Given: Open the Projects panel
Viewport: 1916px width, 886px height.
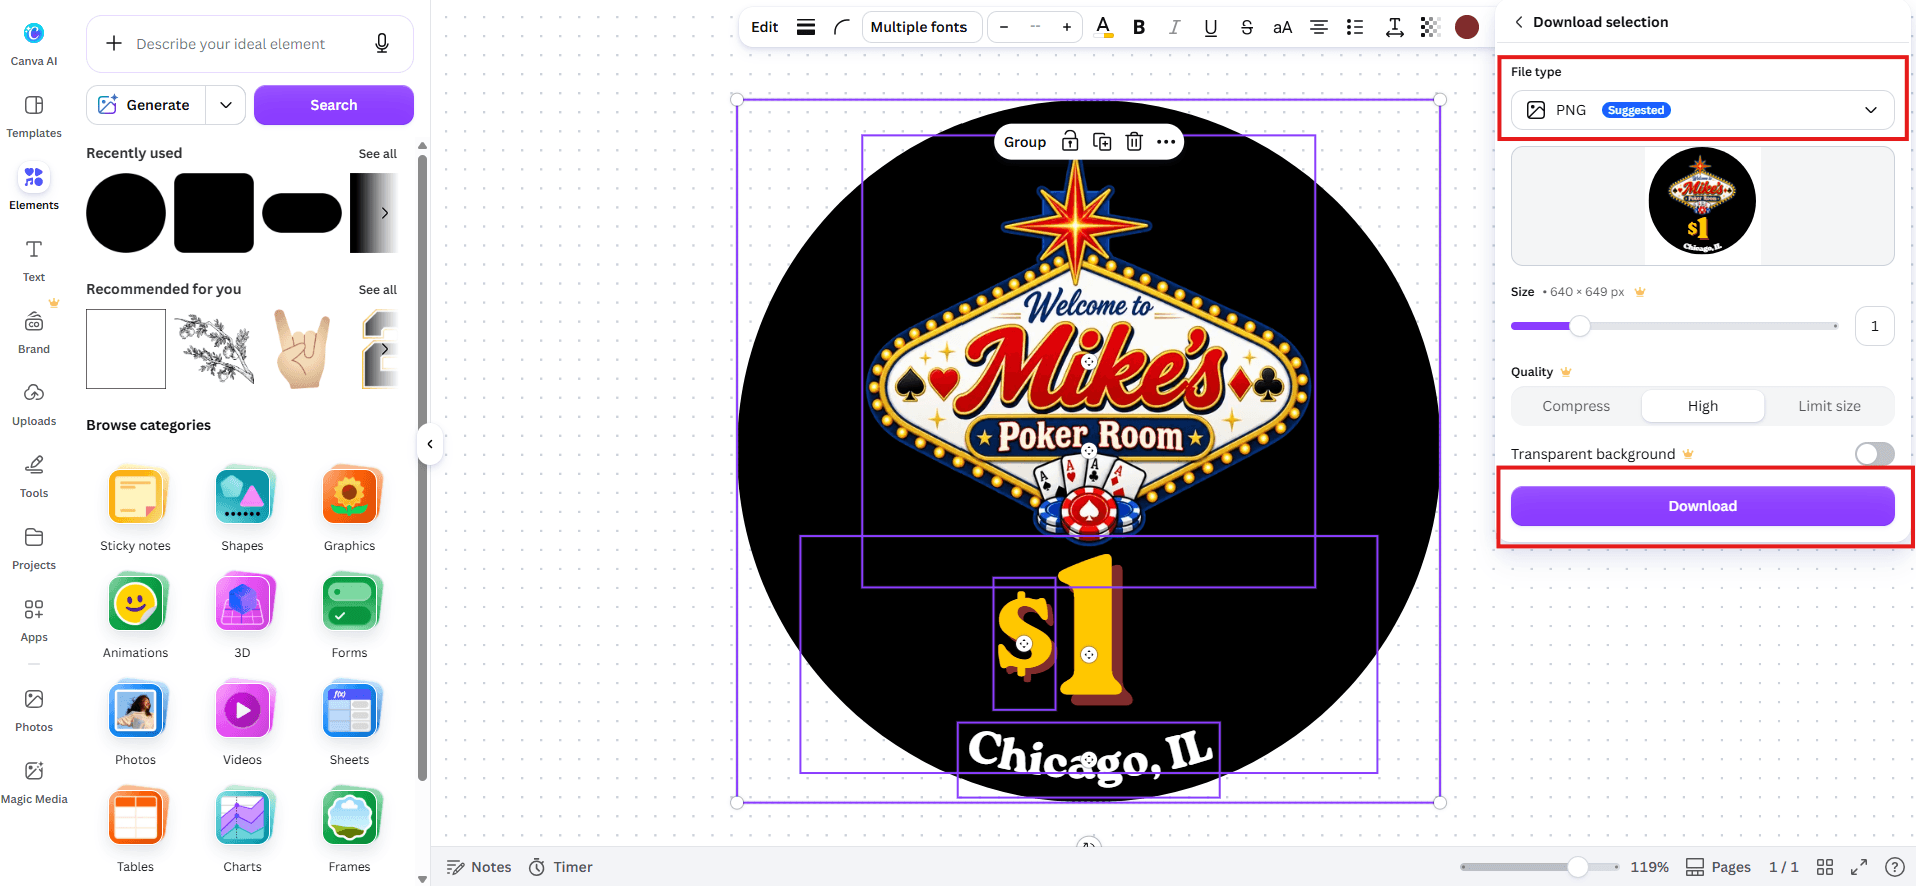Looking at the screenshot, I should click(x=34, y=548).
